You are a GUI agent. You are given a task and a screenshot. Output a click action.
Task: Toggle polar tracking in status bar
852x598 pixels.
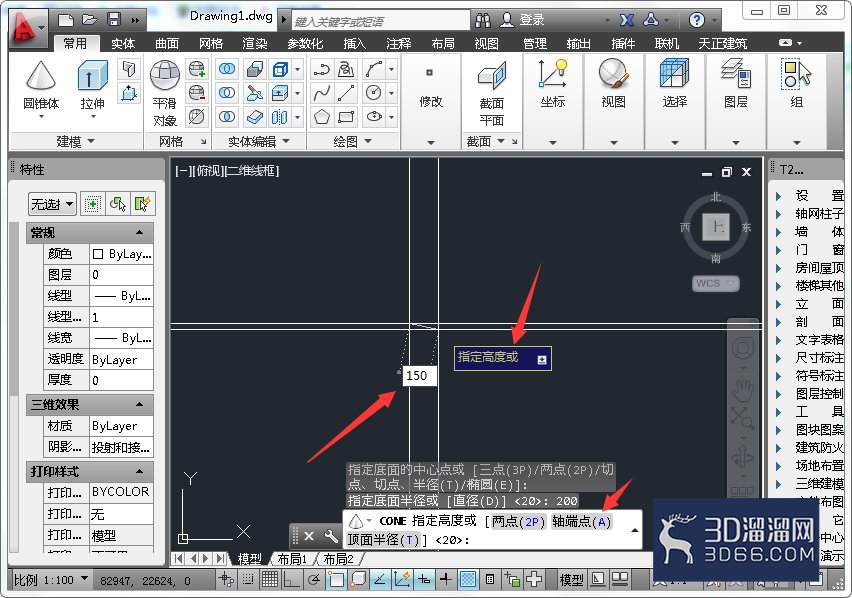click(x=314, y=580)
